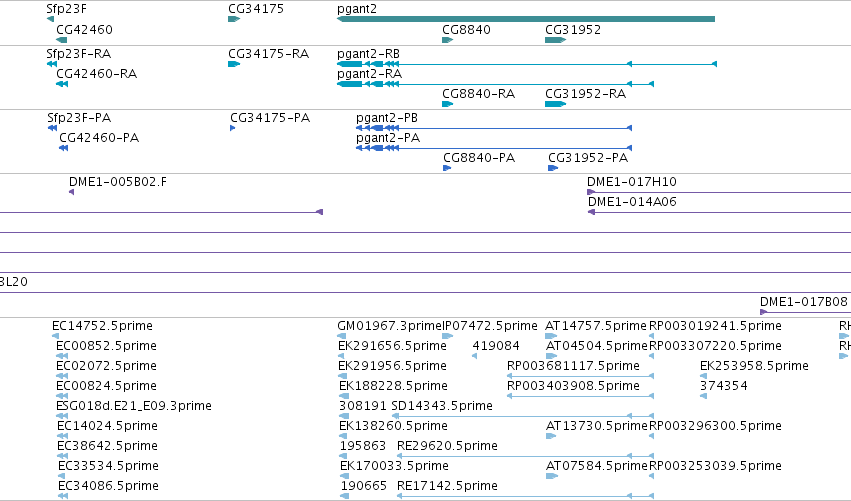
Task: Select the CG31952-PA protein label
Action: click(x=588, y=158)
